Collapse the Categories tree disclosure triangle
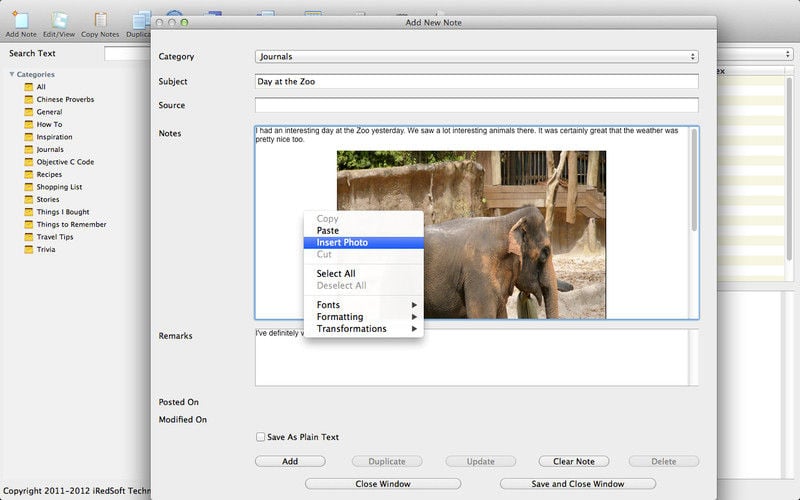The width and height of the screenshot is (800, 500). click(x=12, y=74)
